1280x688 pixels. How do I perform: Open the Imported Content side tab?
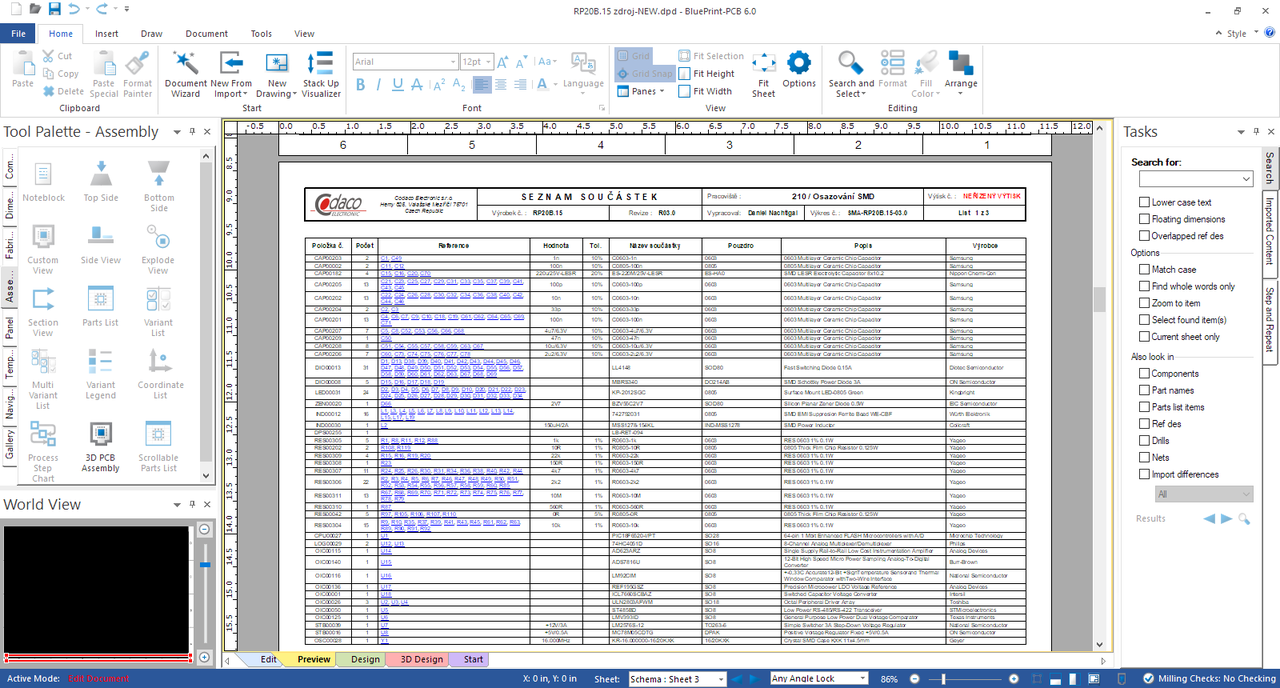(x=1270, y=233)
